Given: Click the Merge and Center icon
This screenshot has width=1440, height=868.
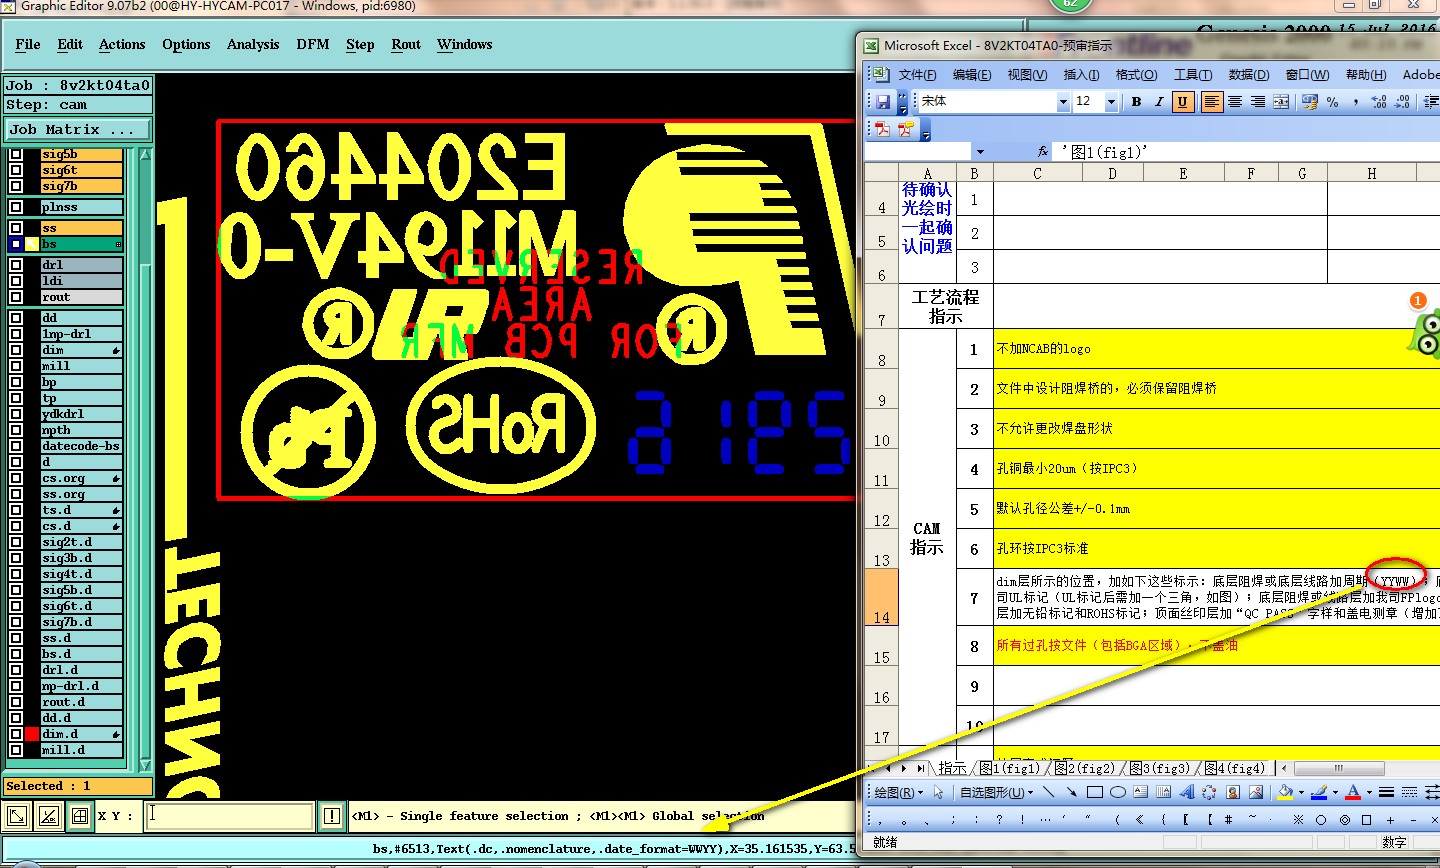Looking at the screenshot, I should pos(1281,102).
